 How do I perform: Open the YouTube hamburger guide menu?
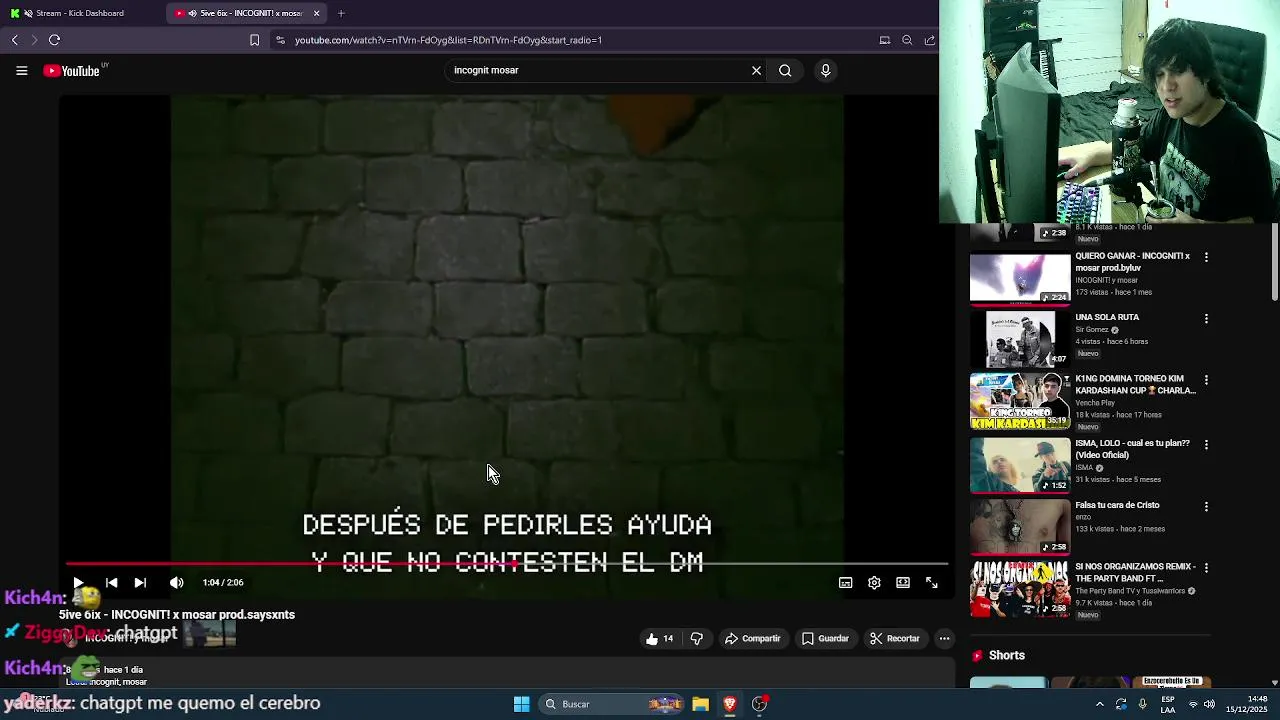pos(21,71)
